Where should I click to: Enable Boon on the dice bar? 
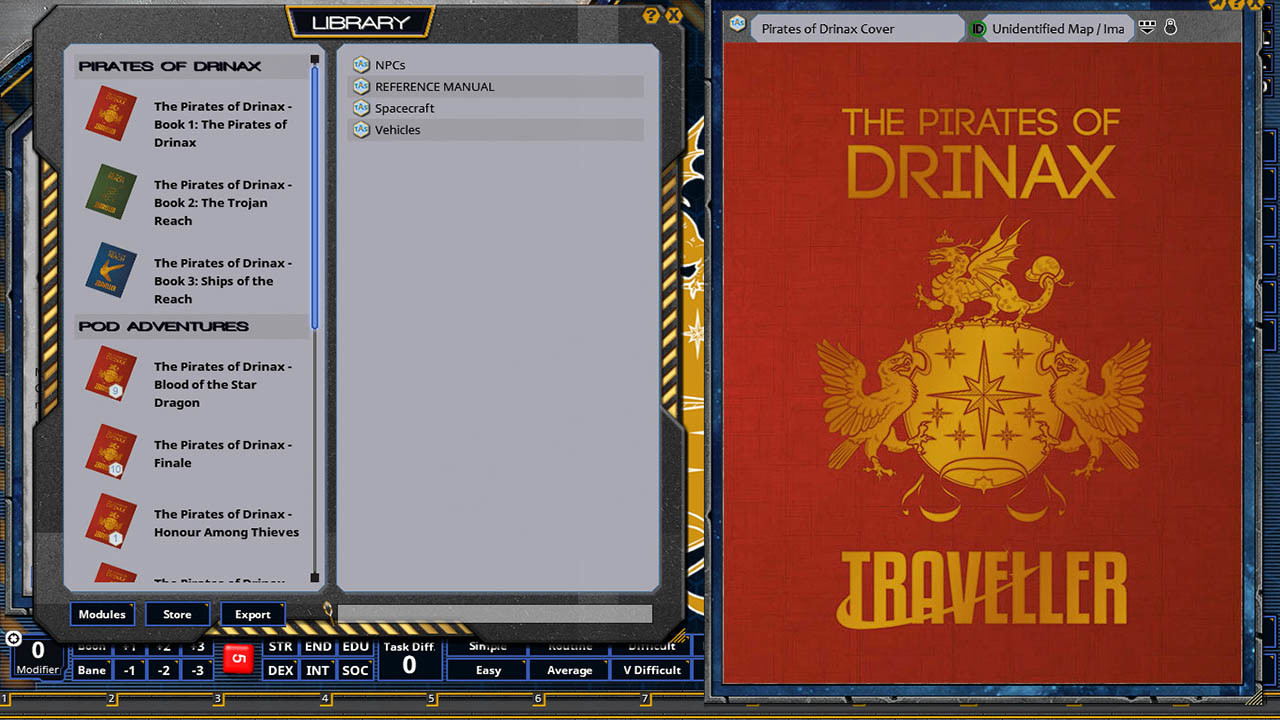point(91,646)
